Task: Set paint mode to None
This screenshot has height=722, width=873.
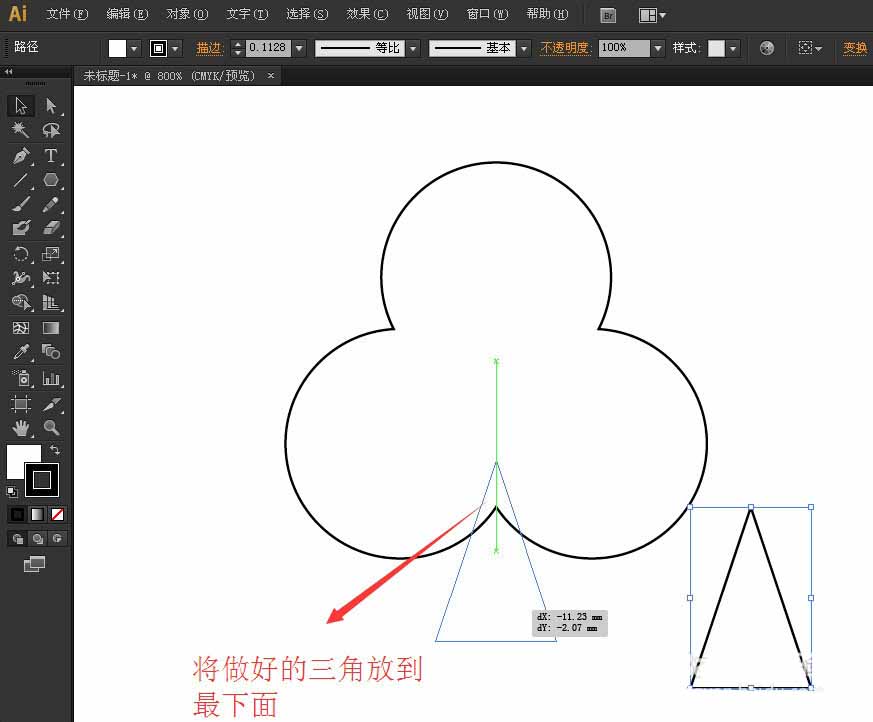Action: click(57, 514)
